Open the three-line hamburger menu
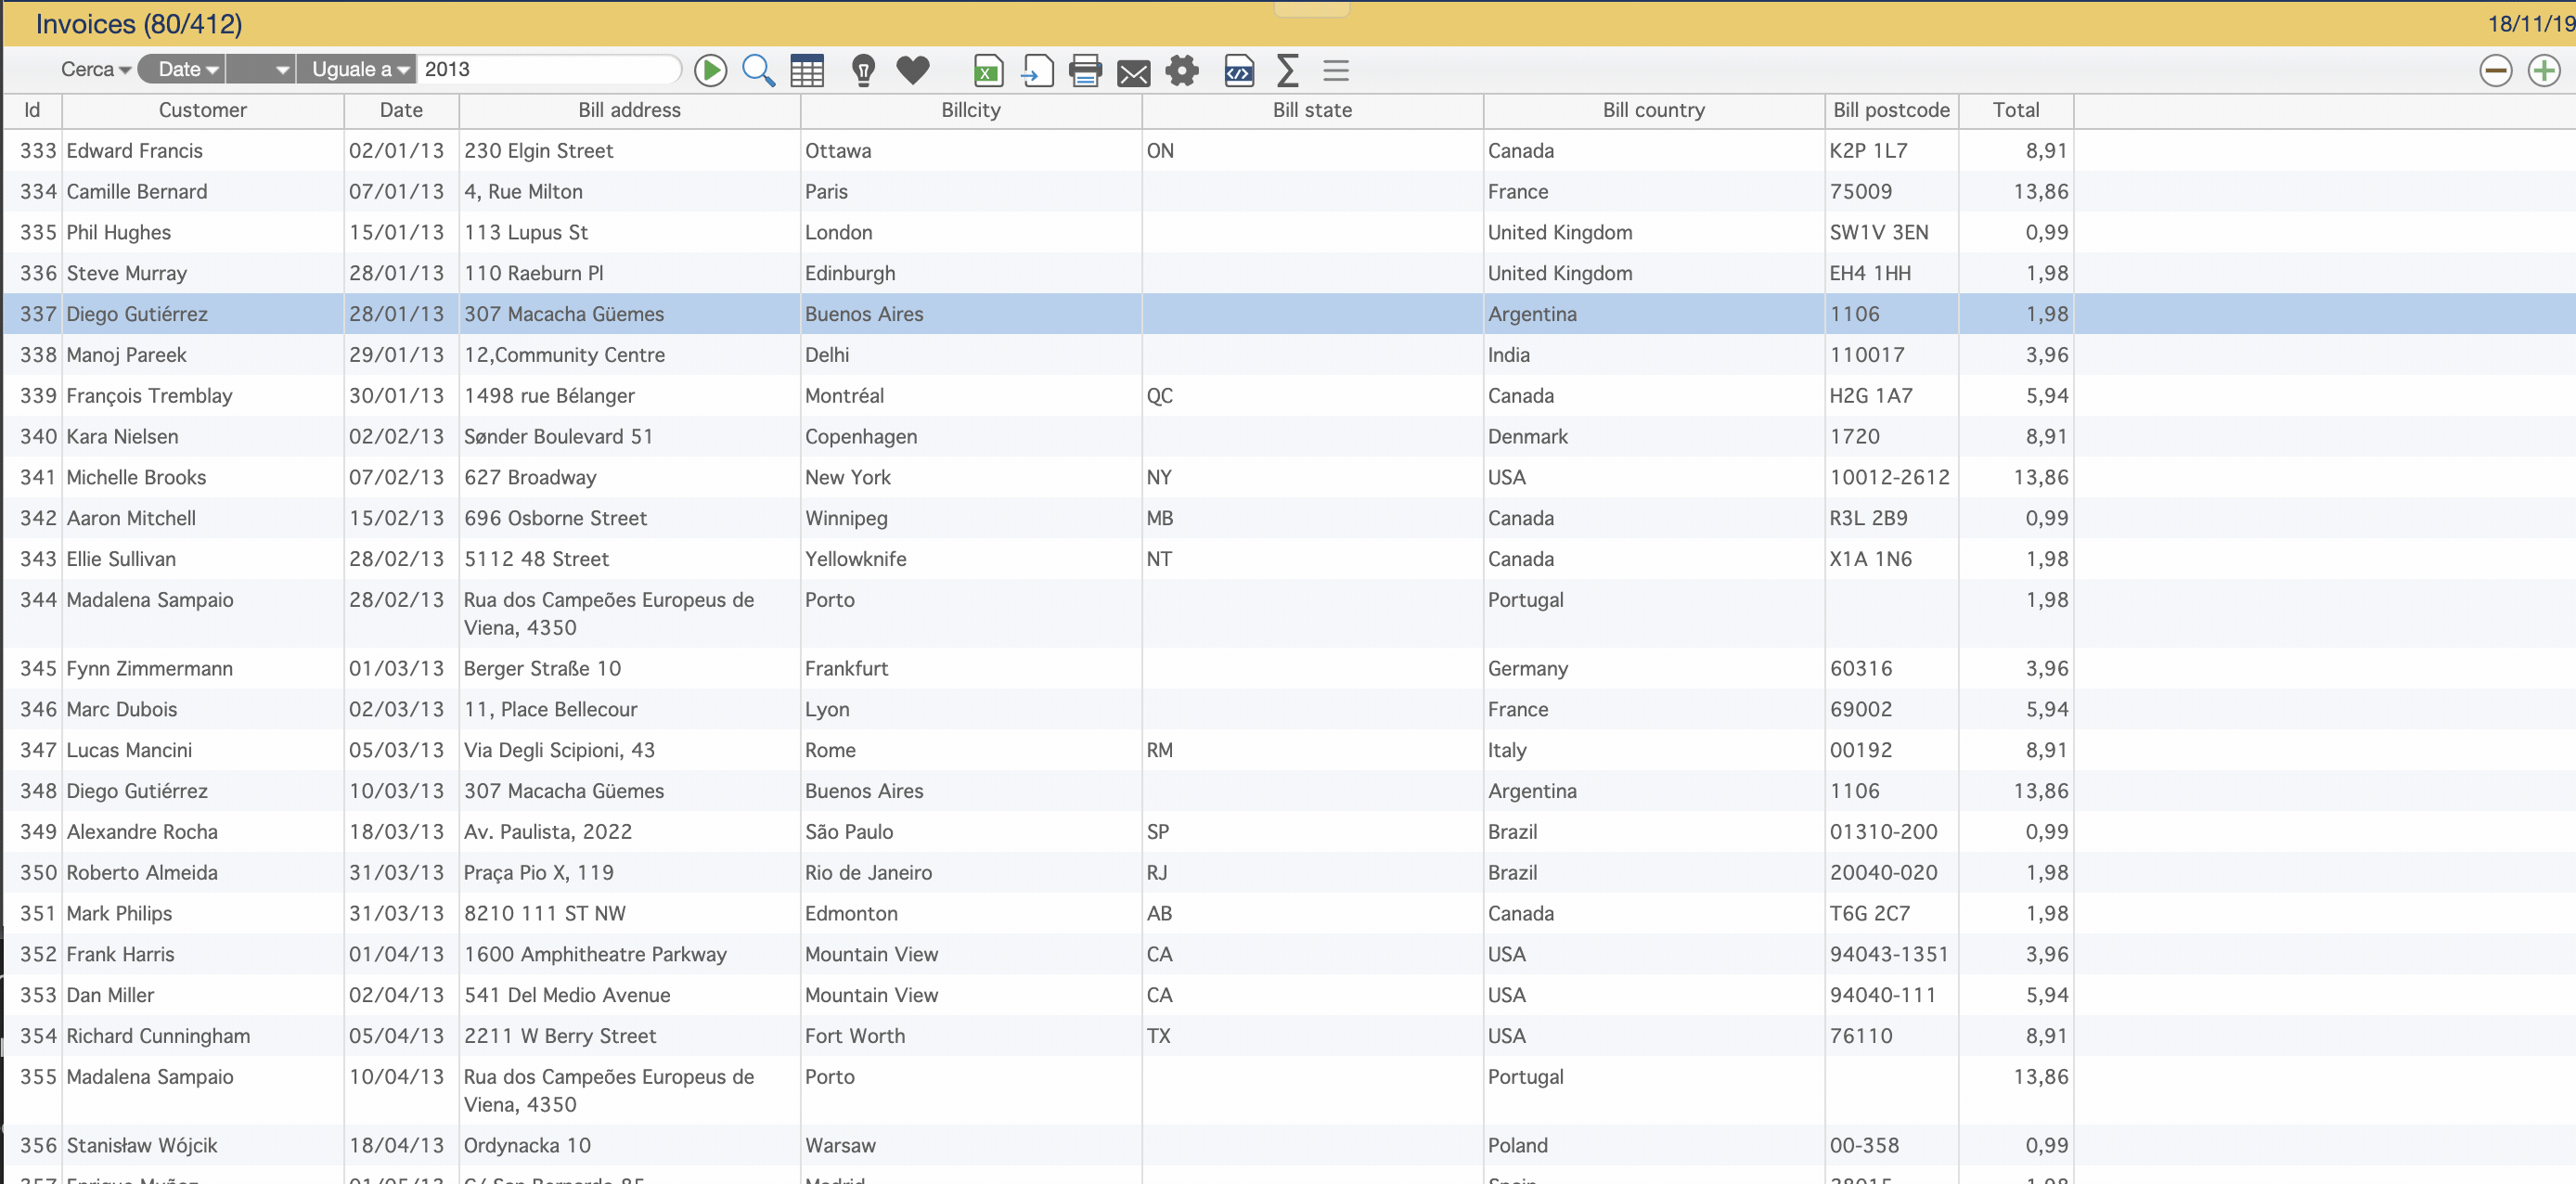The height and width of the screenshot is (1184, 2576). (1336, 70)
